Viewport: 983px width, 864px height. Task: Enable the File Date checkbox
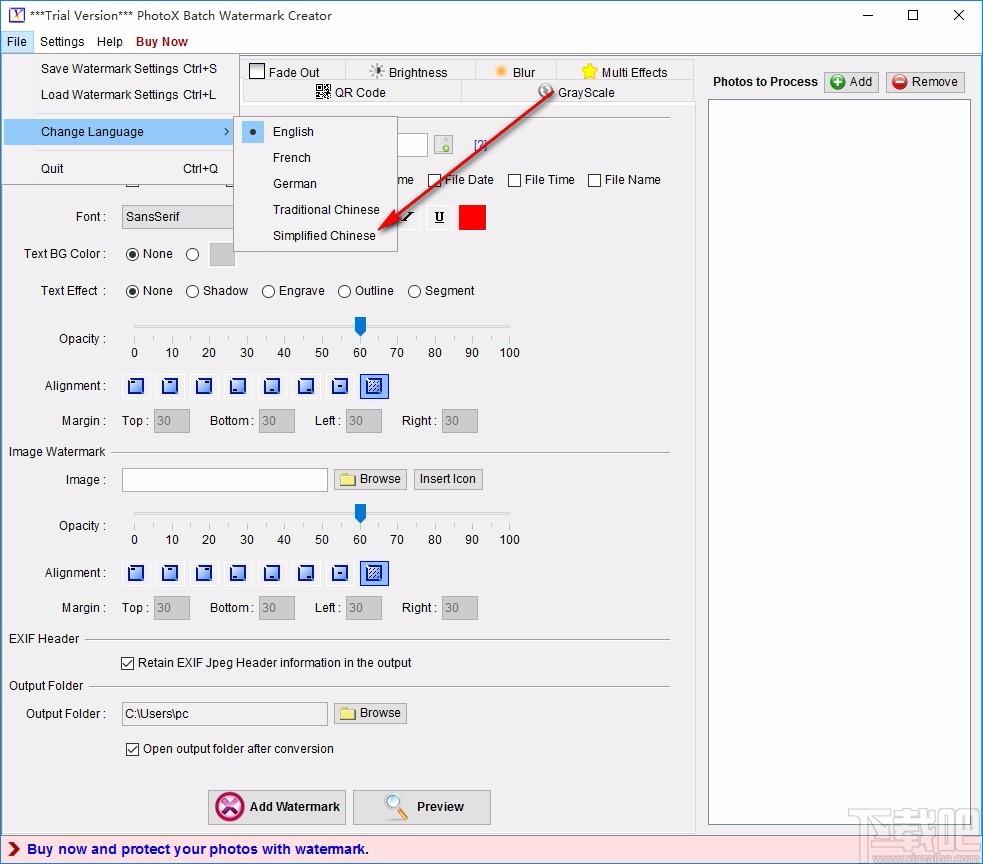point(434,181)
